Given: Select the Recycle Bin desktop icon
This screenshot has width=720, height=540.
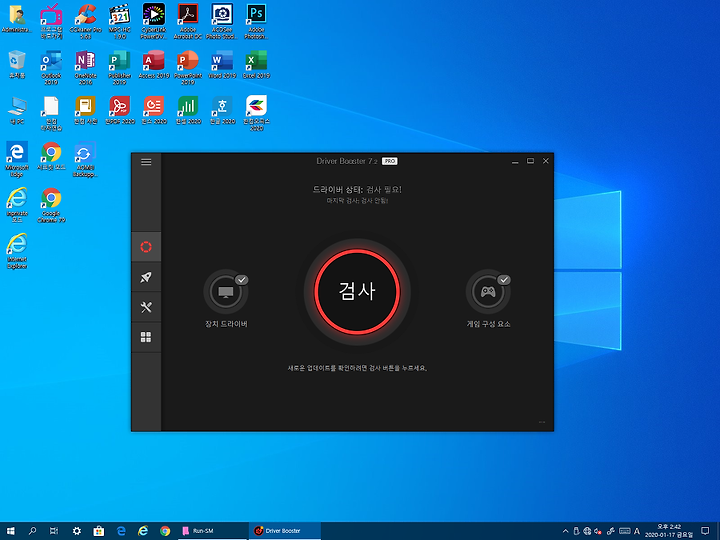Looking at the screenshot, I should click(x=17, y=64).
